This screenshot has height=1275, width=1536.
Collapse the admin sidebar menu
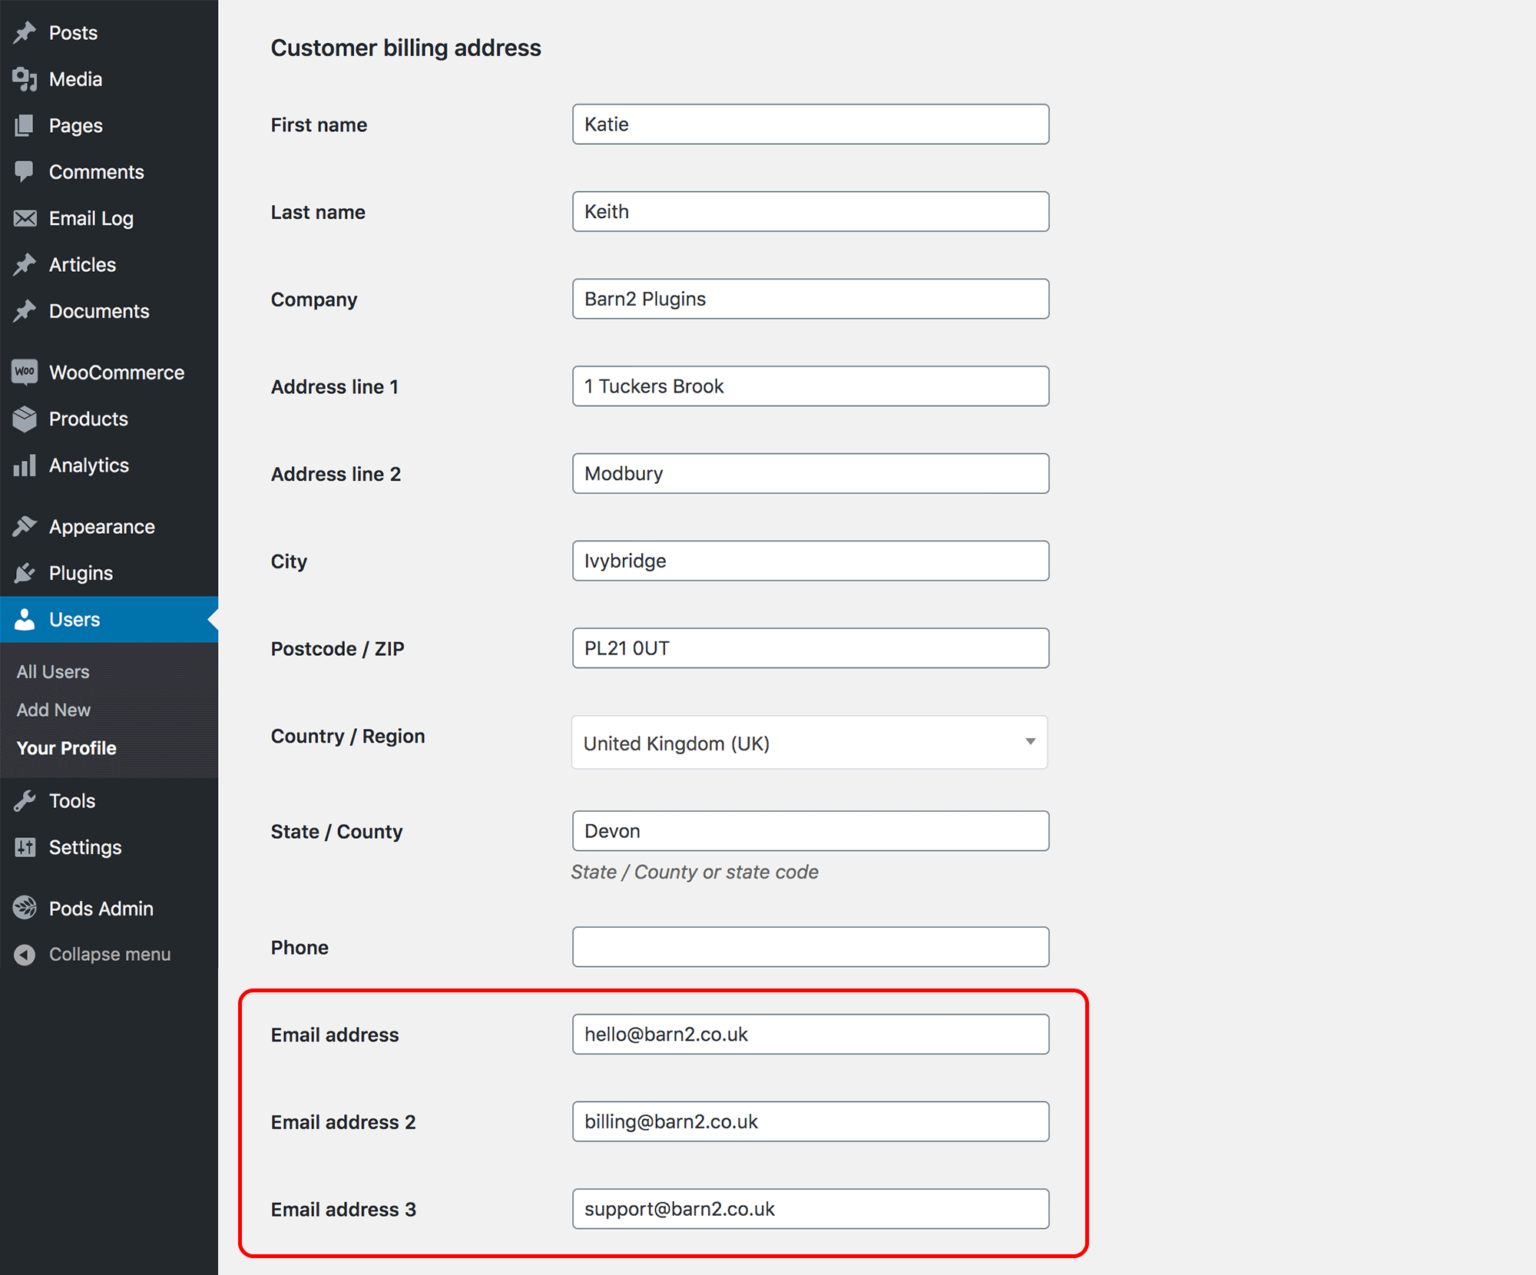[109, 954]
